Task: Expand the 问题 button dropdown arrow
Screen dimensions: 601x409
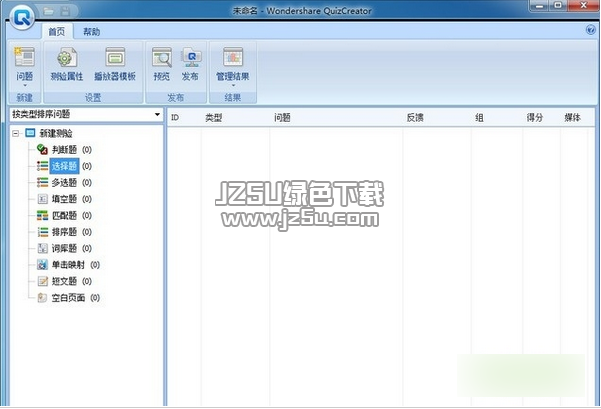Action: click(25, 85)
